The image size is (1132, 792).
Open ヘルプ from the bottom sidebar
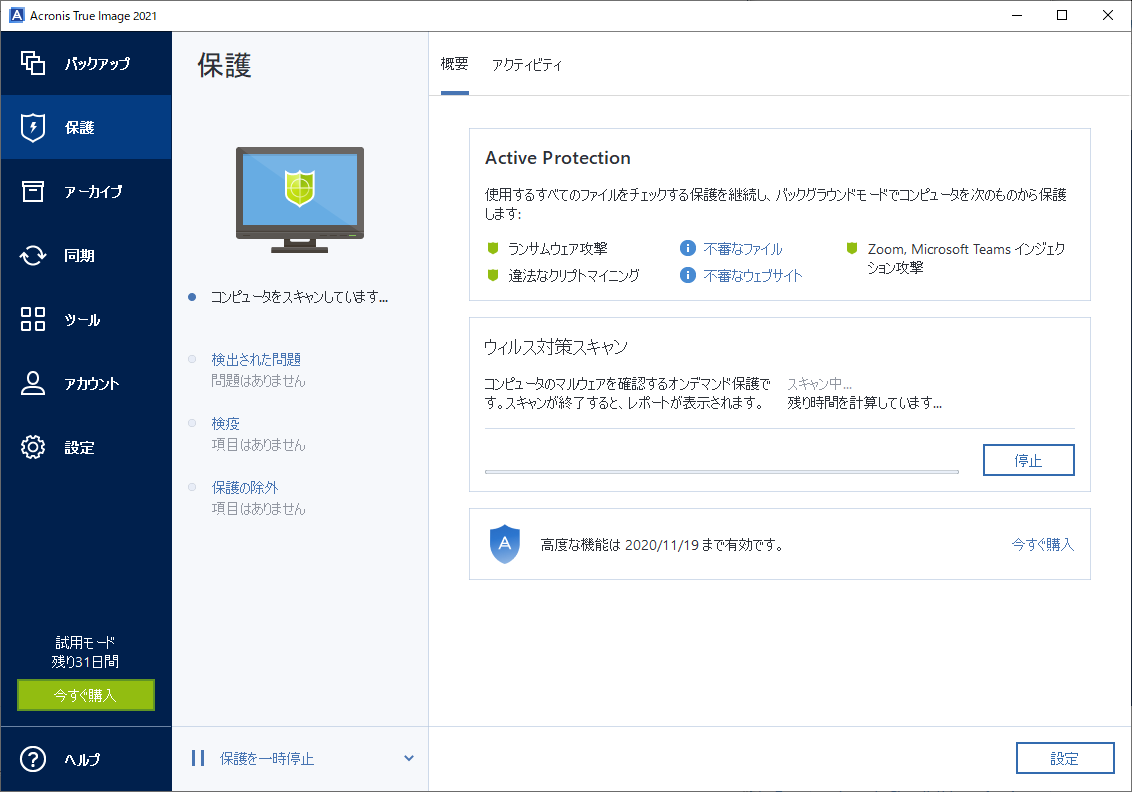tap(60, 760)
